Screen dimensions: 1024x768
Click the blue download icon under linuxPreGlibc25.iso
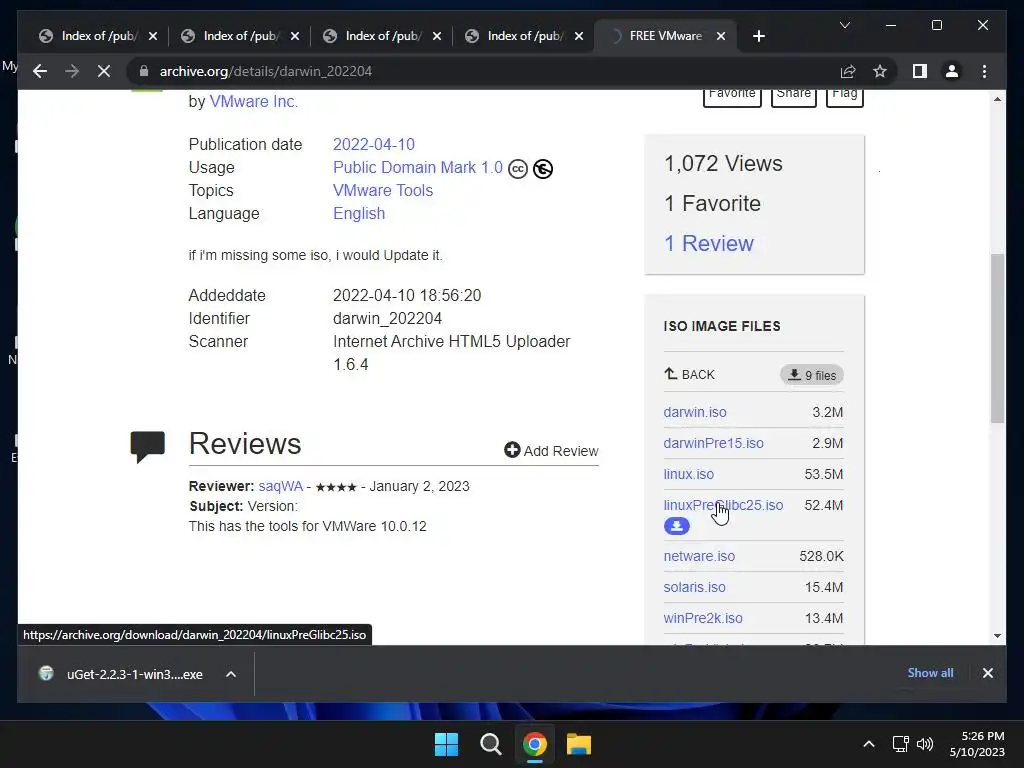[677, 526]
